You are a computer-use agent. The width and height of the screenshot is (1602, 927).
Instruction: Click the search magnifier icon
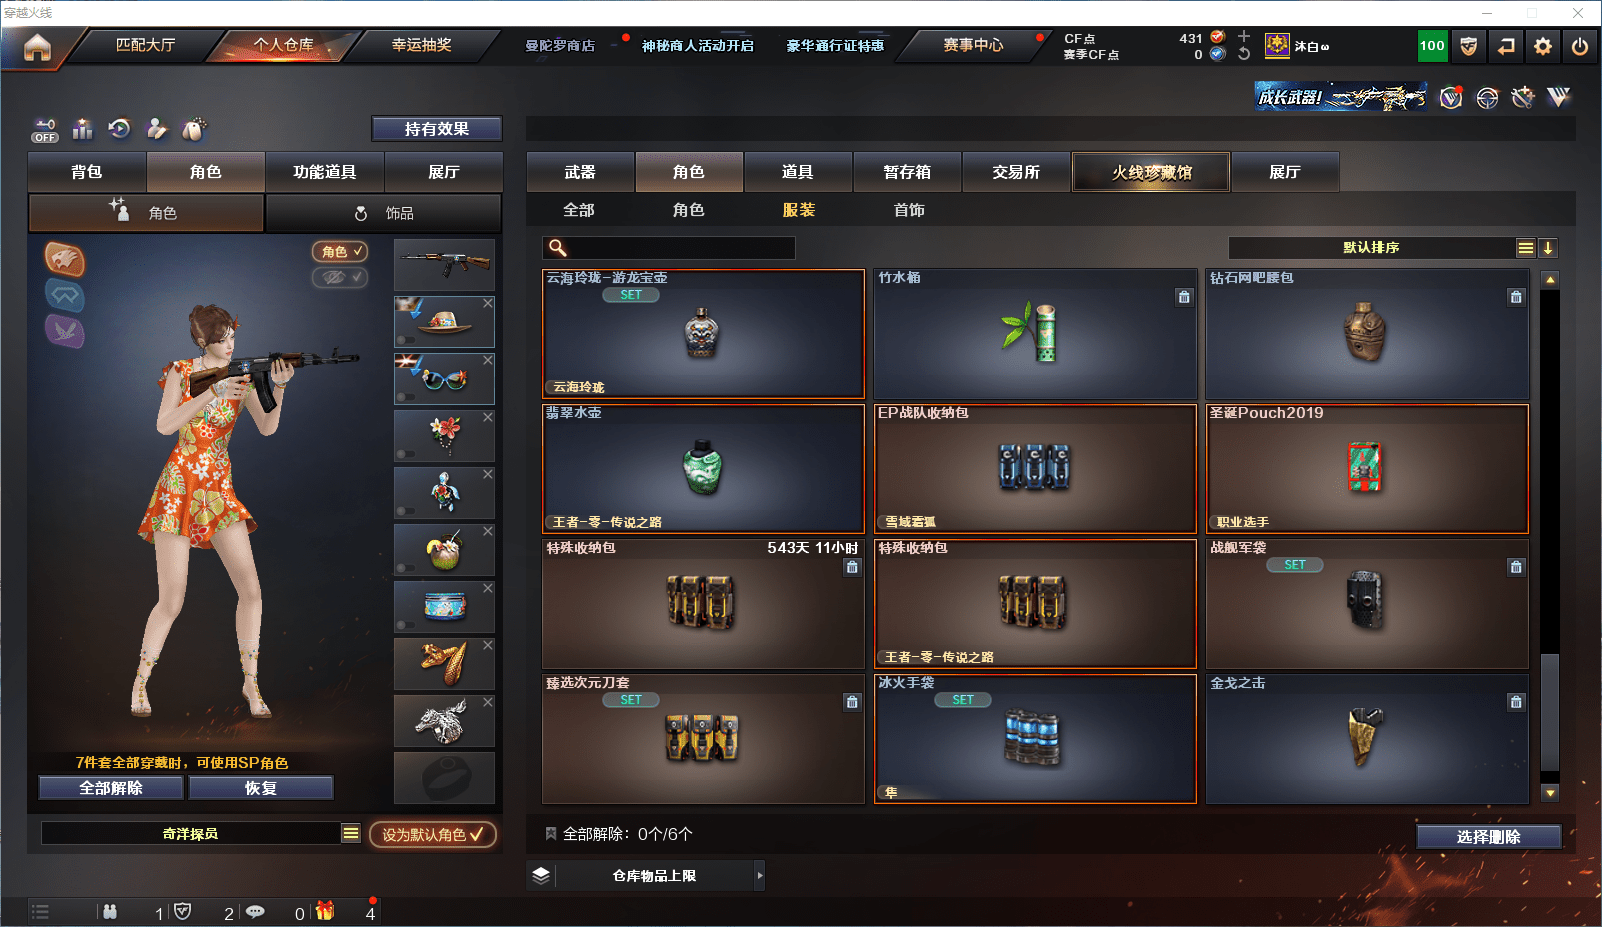[558, 248]
